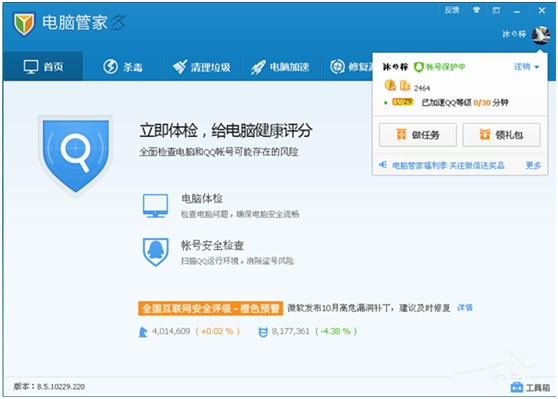Open the skin shirt icon in title bar
Viewport: 558px width, 399px height.
[476, 10]
